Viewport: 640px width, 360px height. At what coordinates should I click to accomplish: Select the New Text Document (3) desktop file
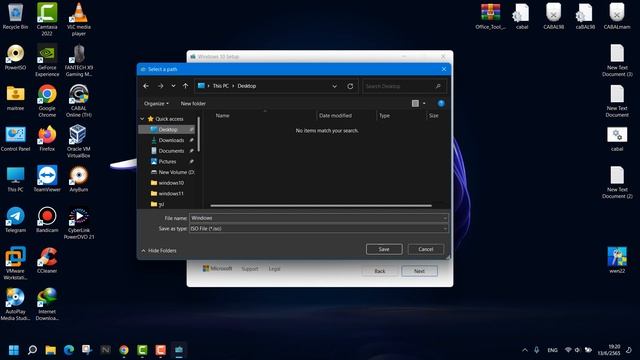(x=617, y=60)
